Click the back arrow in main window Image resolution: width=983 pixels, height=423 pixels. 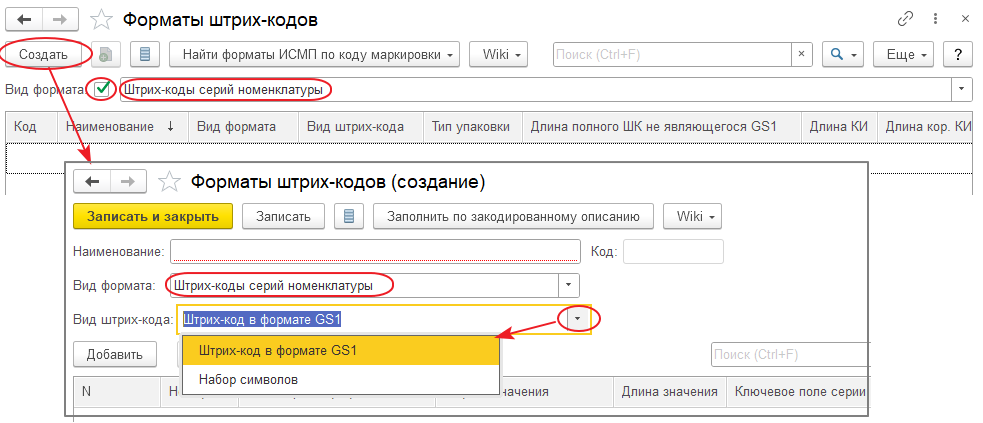tap(23, 19)
